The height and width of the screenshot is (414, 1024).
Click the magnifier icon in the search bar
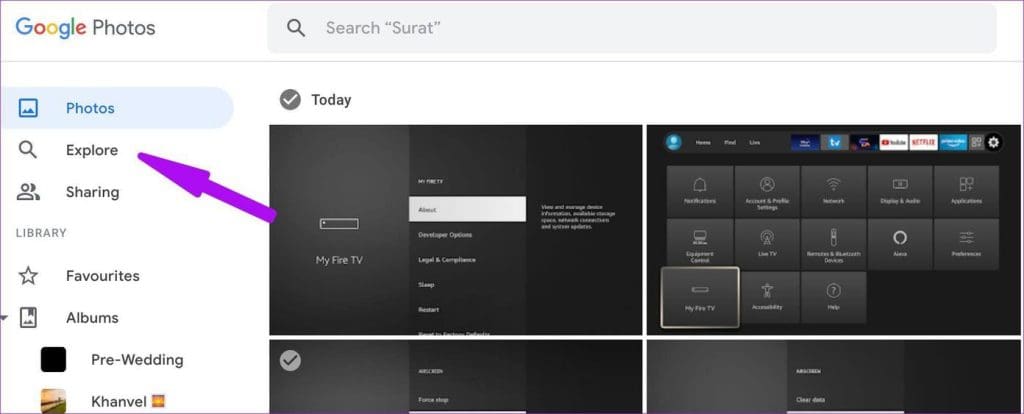(x=296, y=28)
